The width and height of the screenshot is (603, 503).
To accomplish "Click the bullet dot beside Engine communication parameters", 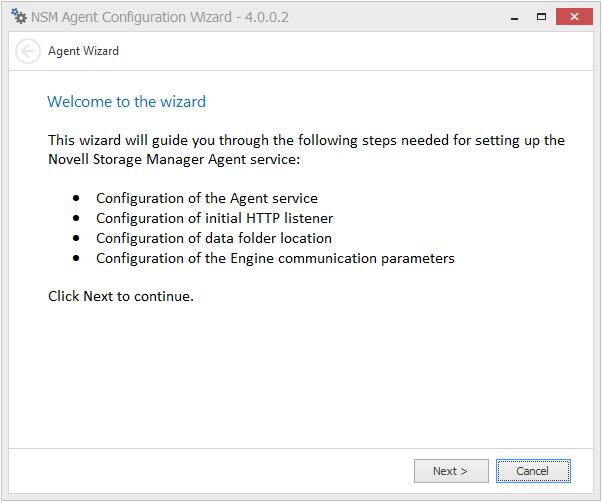I will click(x=76, y=259).
